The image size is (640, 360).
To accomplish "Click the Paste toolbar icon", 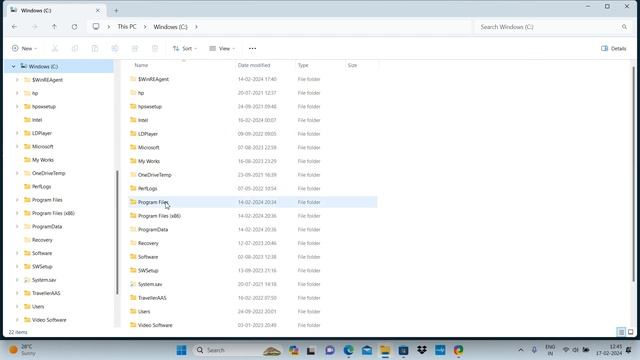I will (x=95, y=49).
